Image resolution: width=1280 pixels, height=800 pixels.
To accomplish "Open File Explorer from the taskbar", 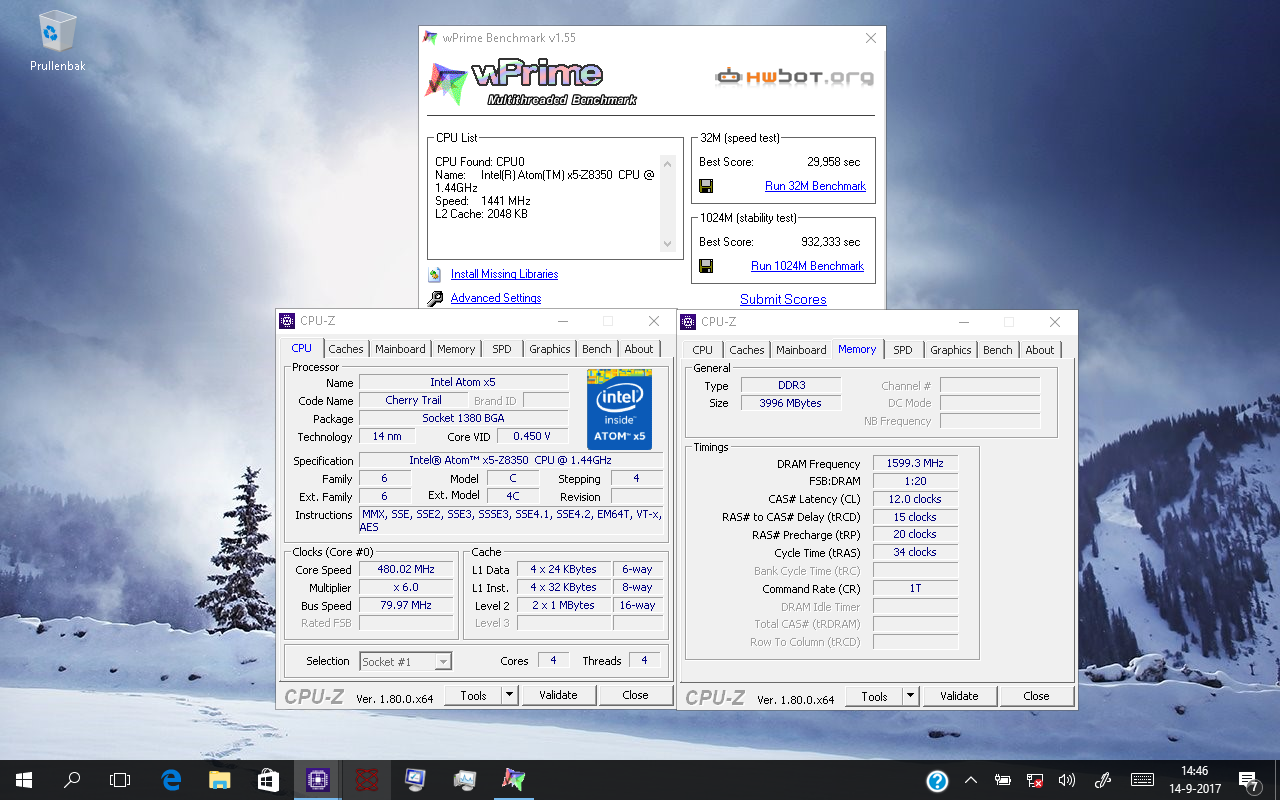I will pos(220,780).
